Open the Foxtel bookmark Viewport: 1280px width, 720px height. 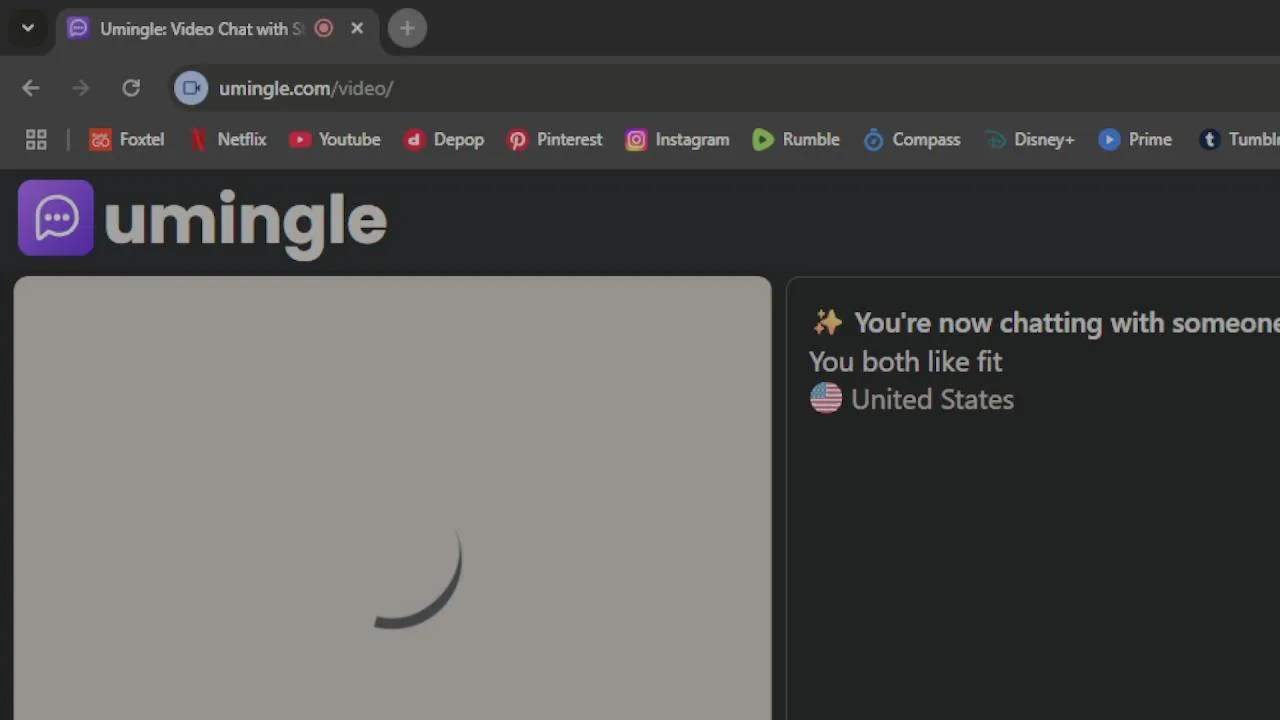click(127, 140)
